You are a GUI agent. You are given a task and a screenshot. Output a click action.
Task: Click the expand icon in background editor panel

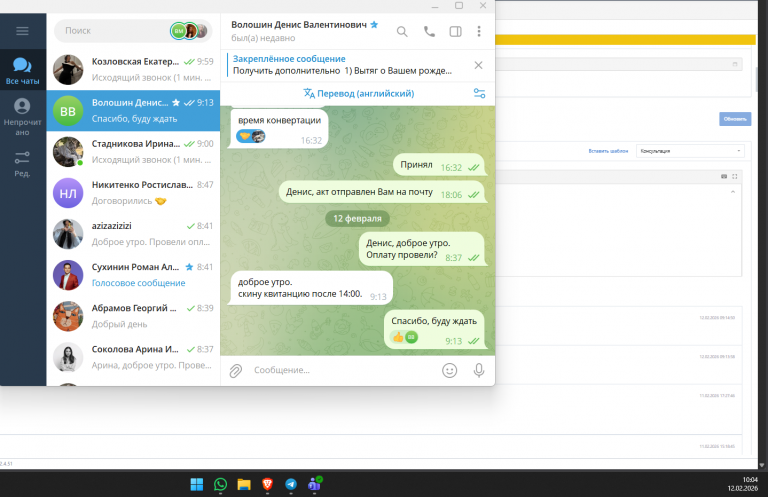click(x=734, y=176)
